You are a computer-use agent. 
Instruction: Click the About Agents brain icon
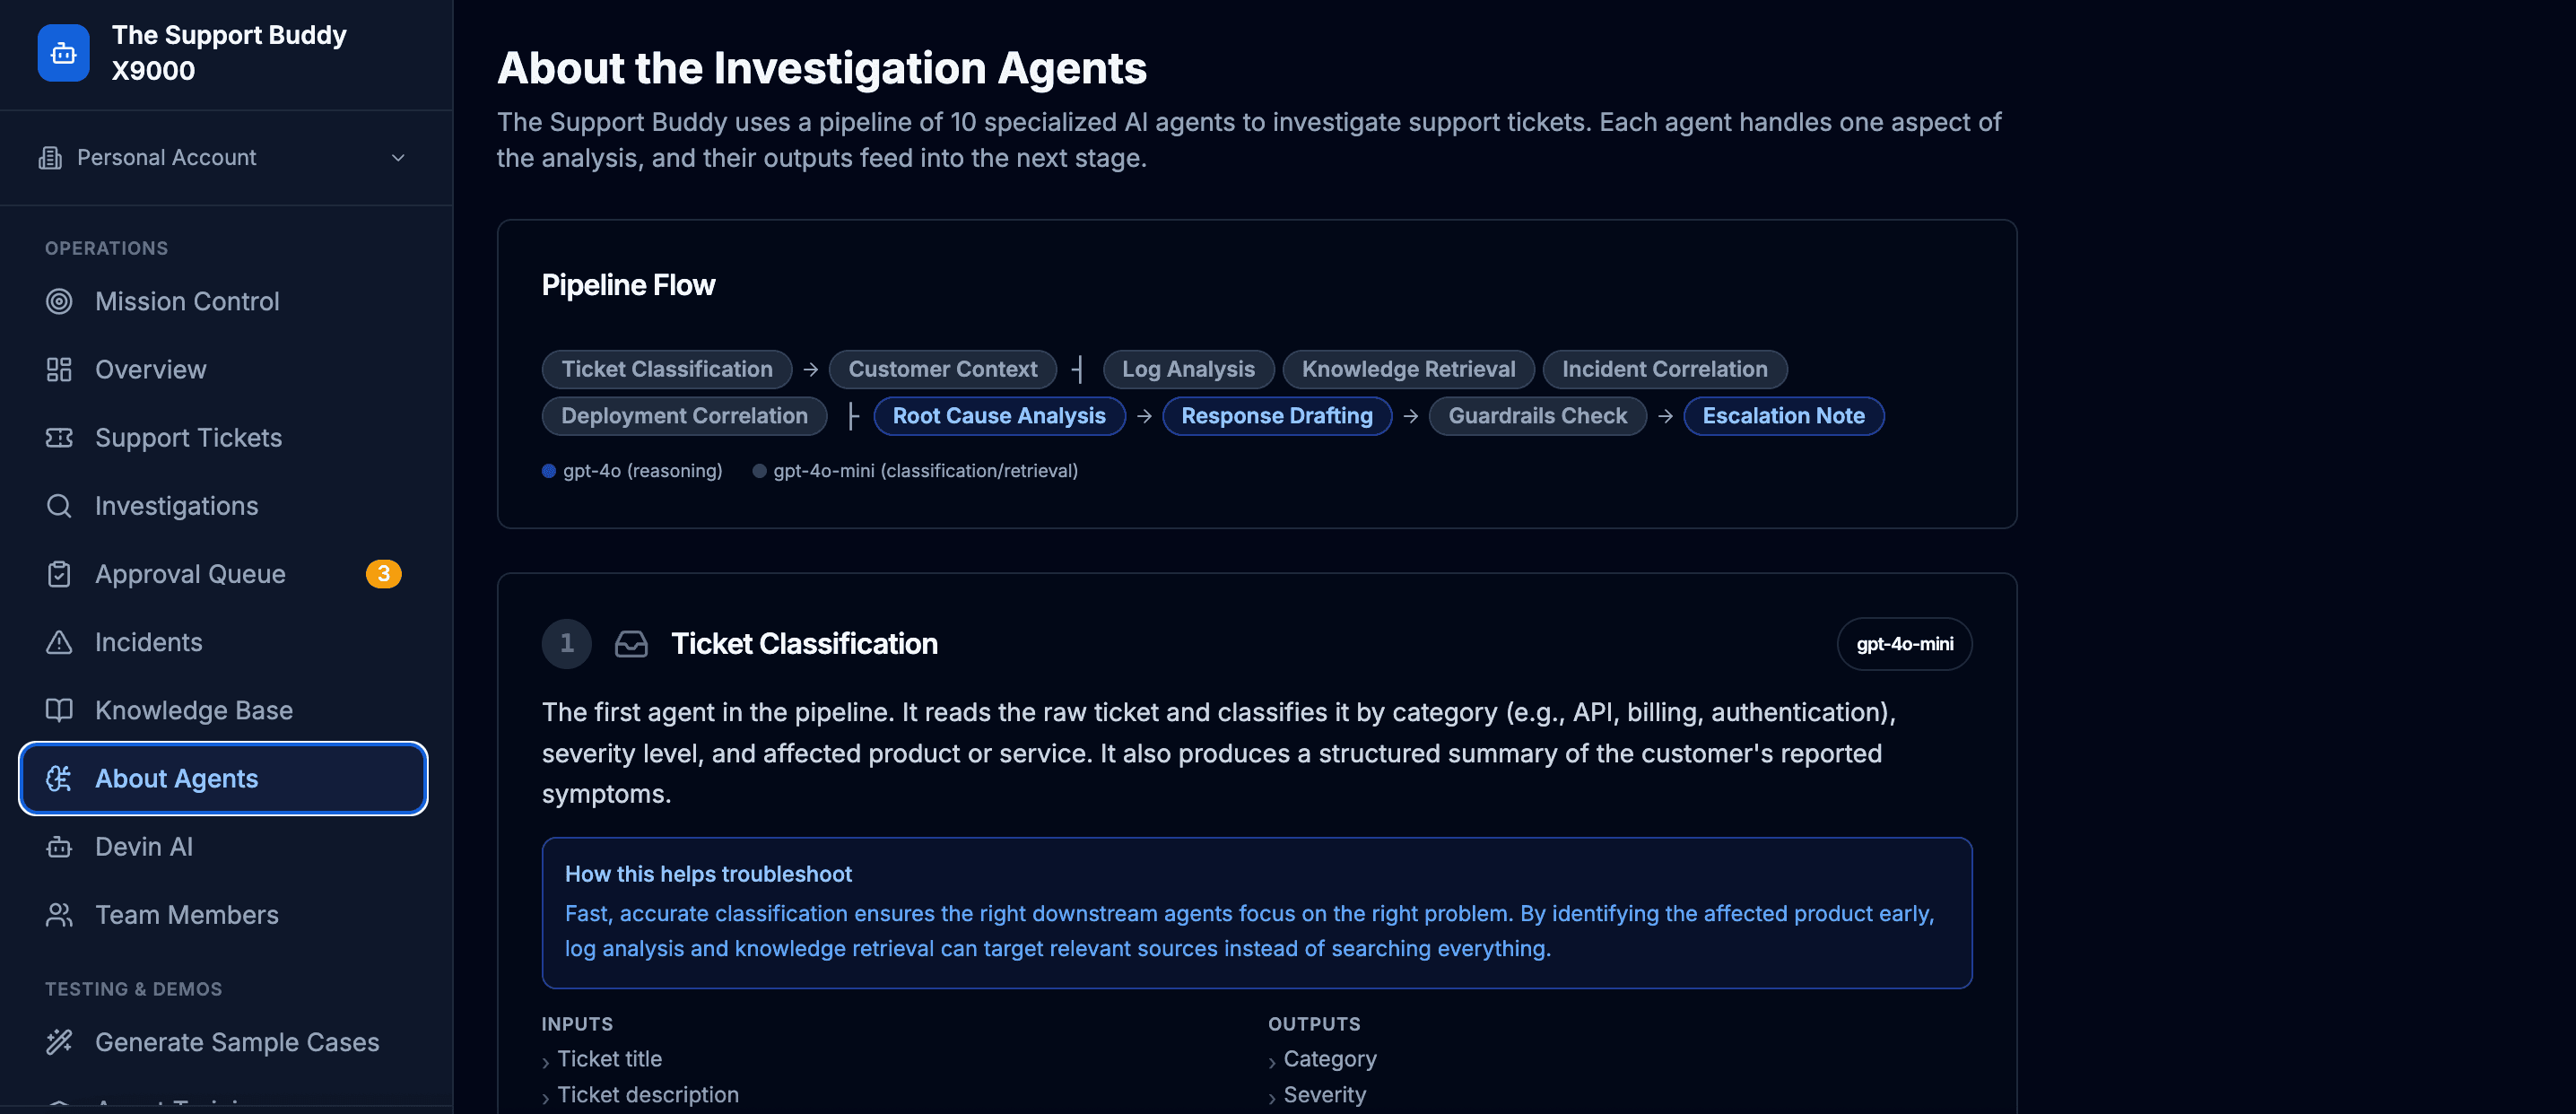59,778
